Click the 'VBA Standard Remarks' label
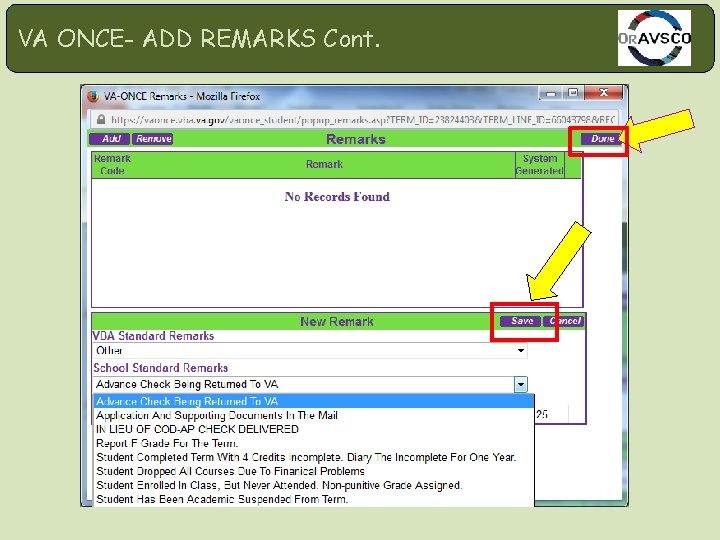 pyautogui.click(x=153, y=336)
